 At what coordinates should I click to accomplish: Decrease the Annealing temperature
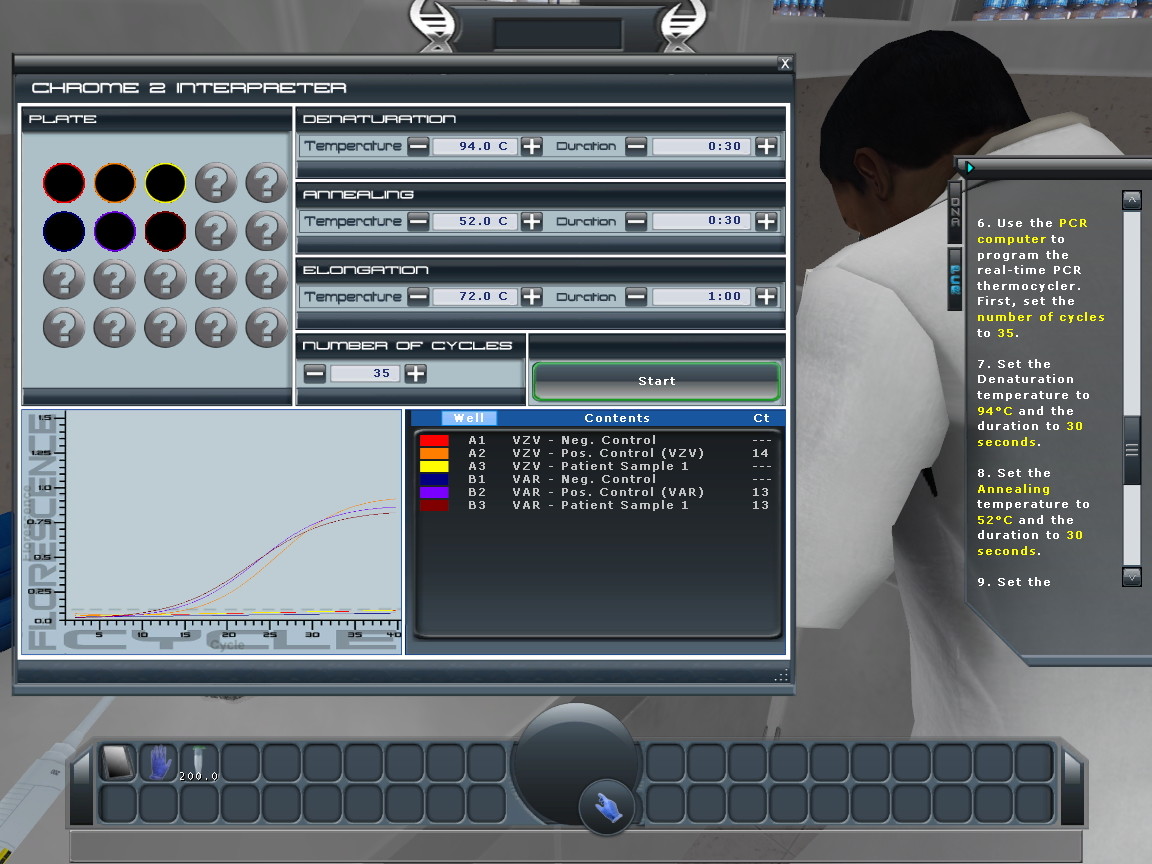pos(420,221)
